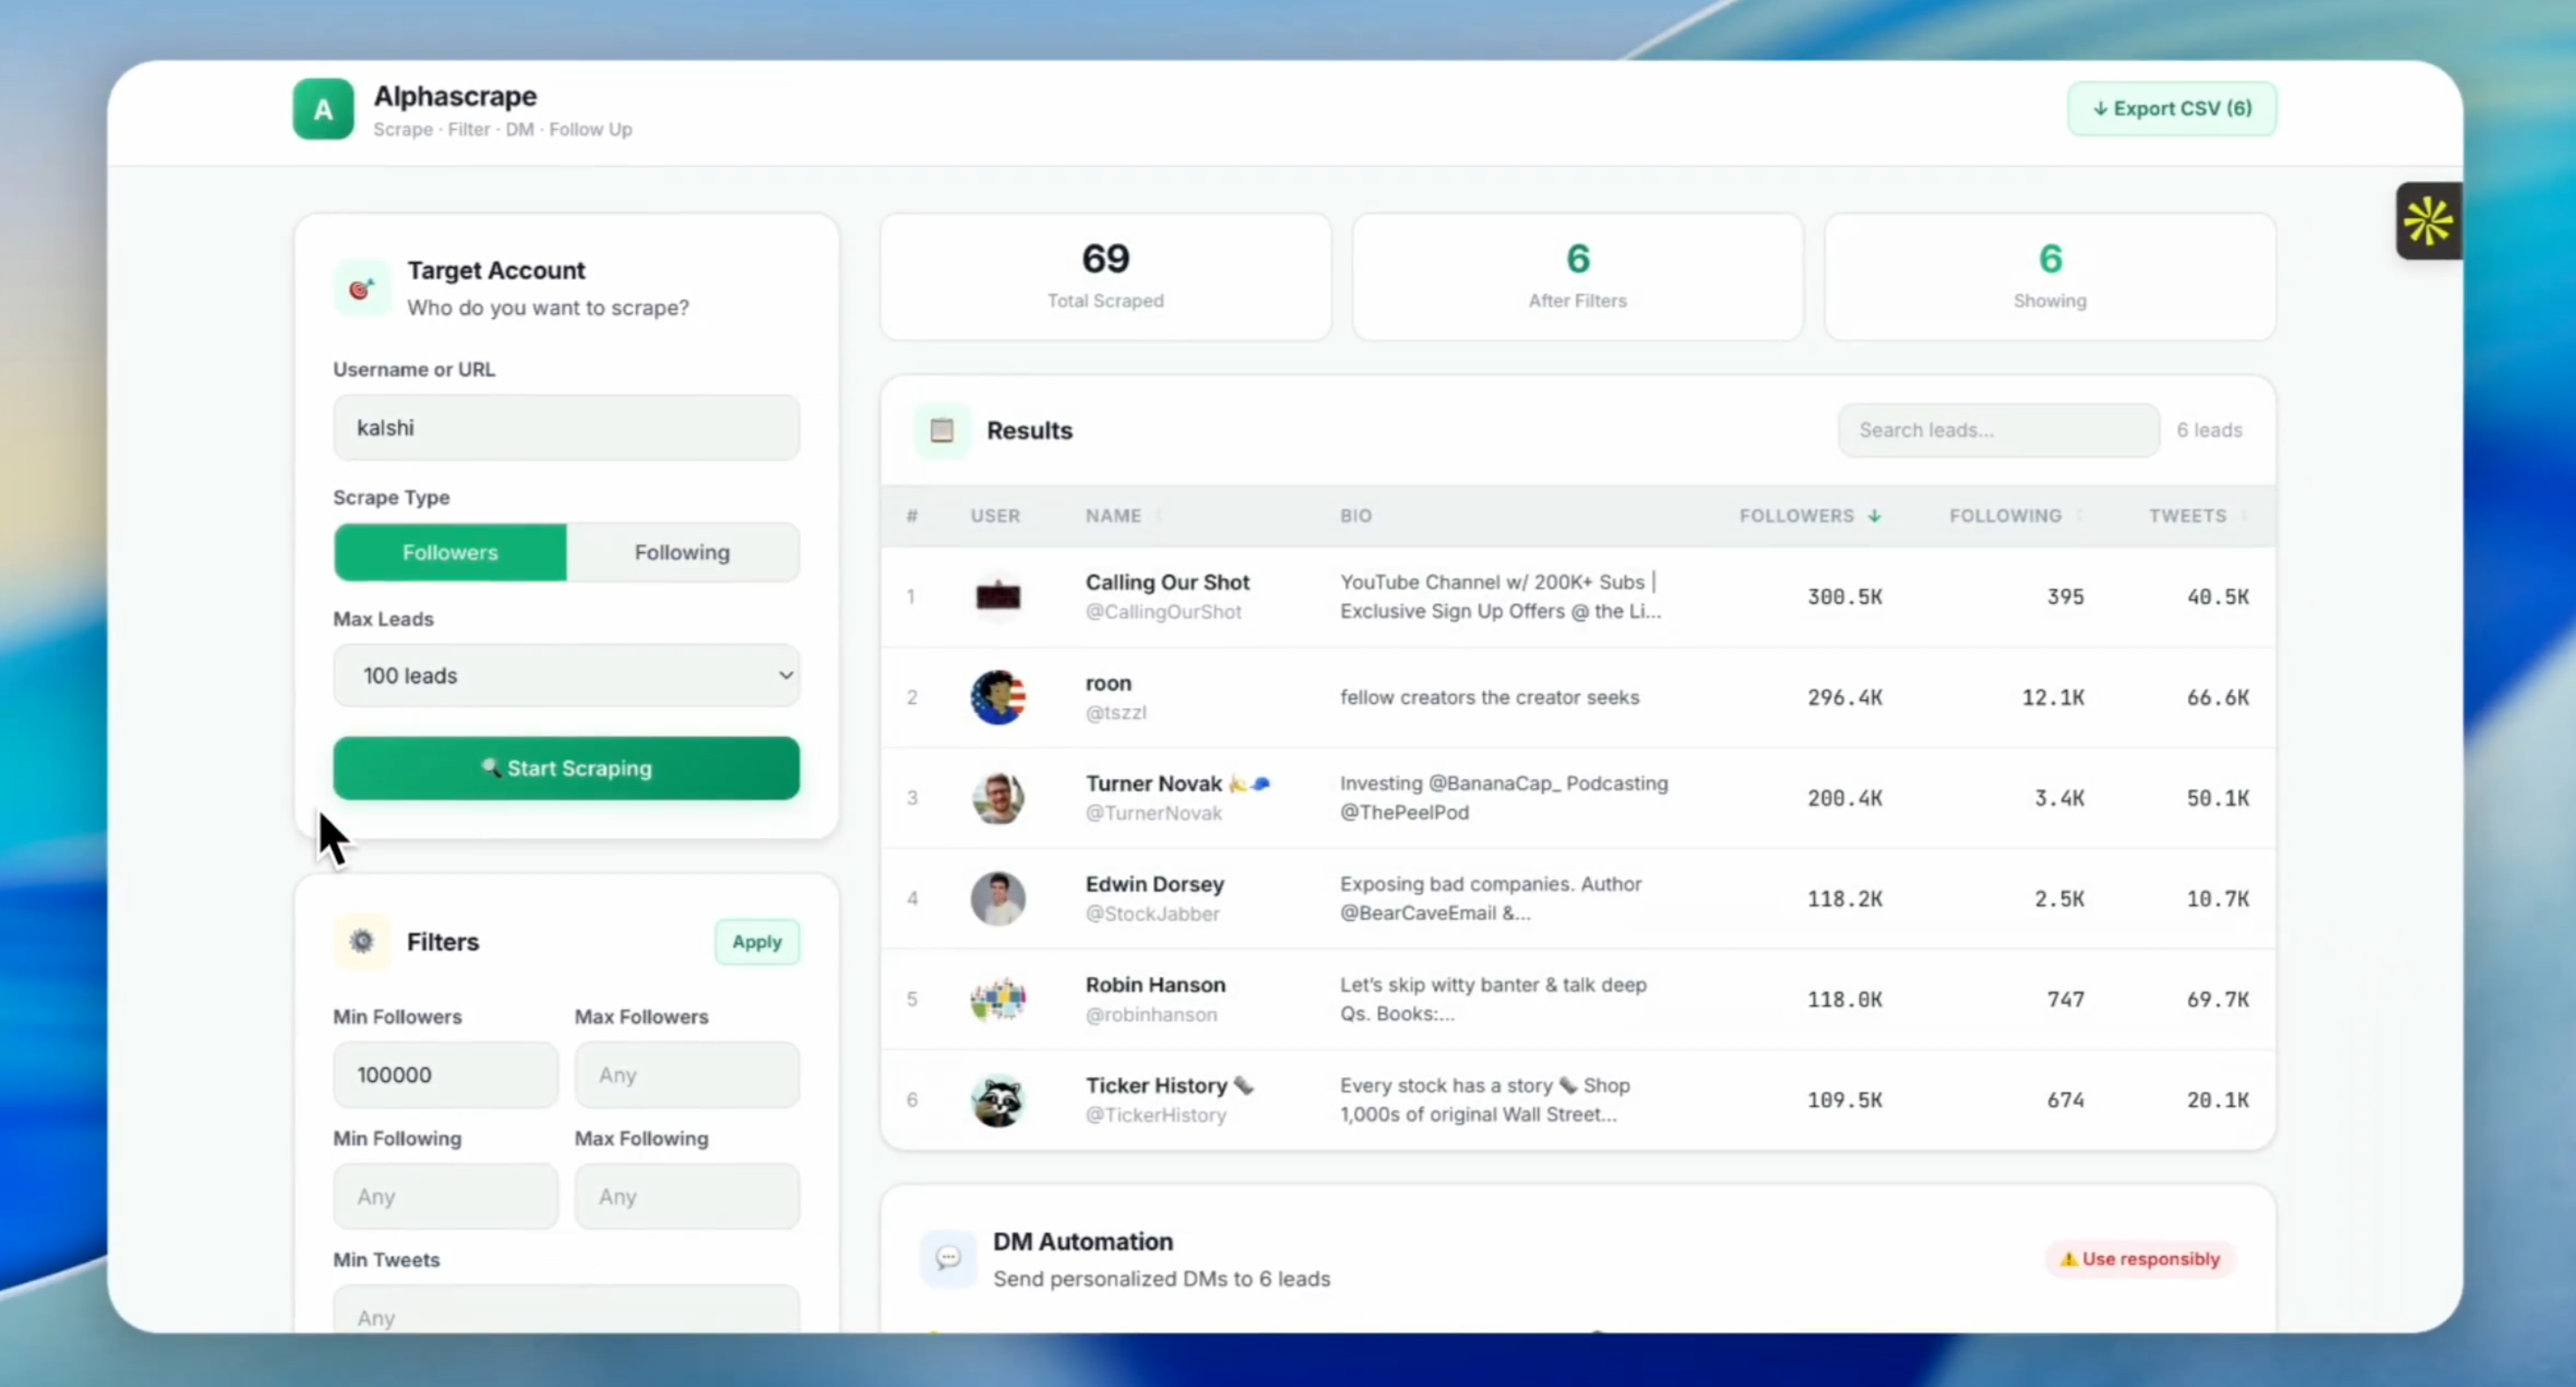Click the Results clipboard icon
This screenshot has height=1387, width=2576.
click(941, 430)
